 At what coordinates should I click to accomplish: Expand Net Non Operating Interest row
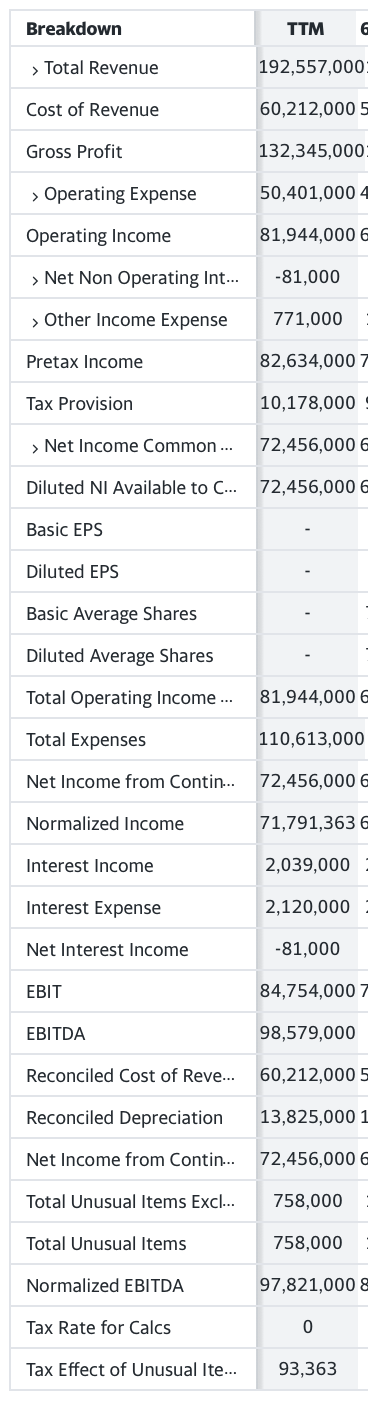[x=35, y=279]
